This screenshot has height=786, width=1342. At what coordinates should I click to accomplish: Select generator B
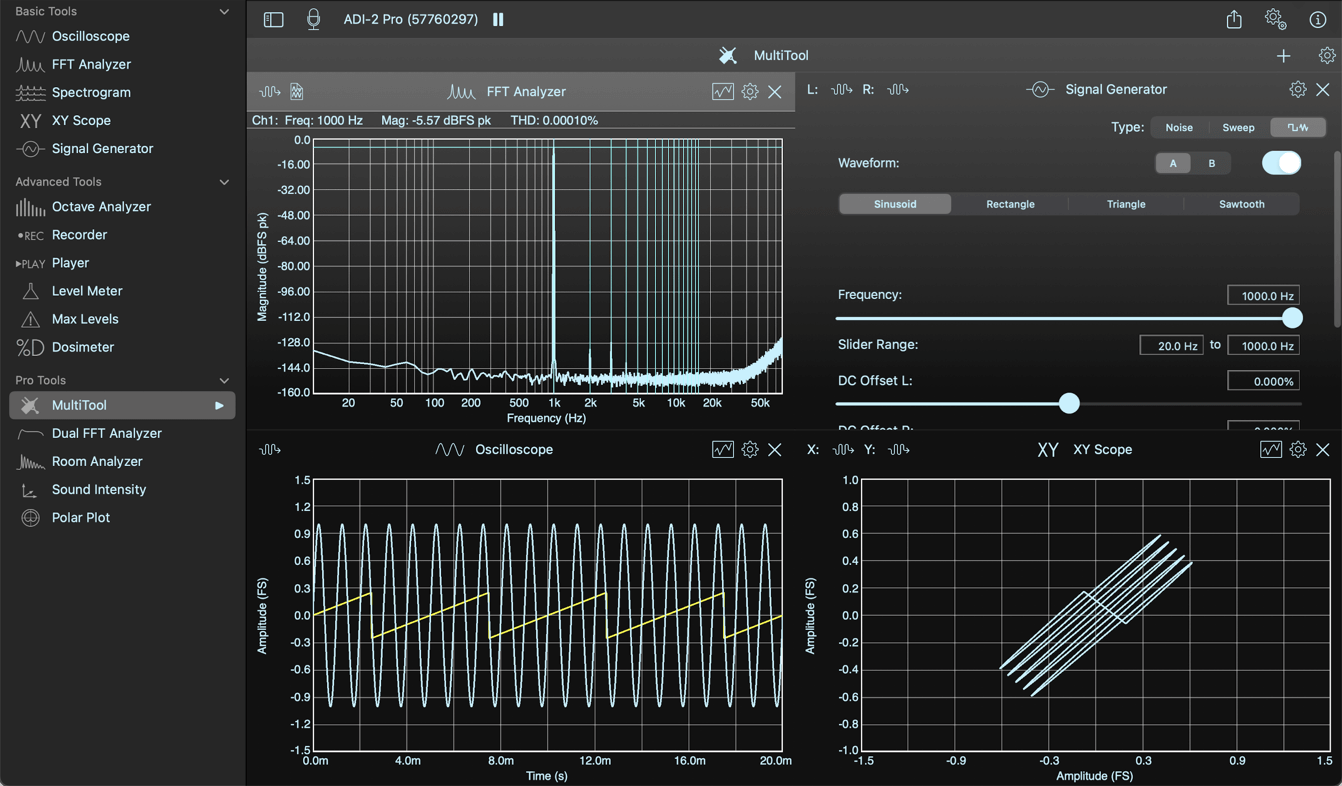(1211, 163)
